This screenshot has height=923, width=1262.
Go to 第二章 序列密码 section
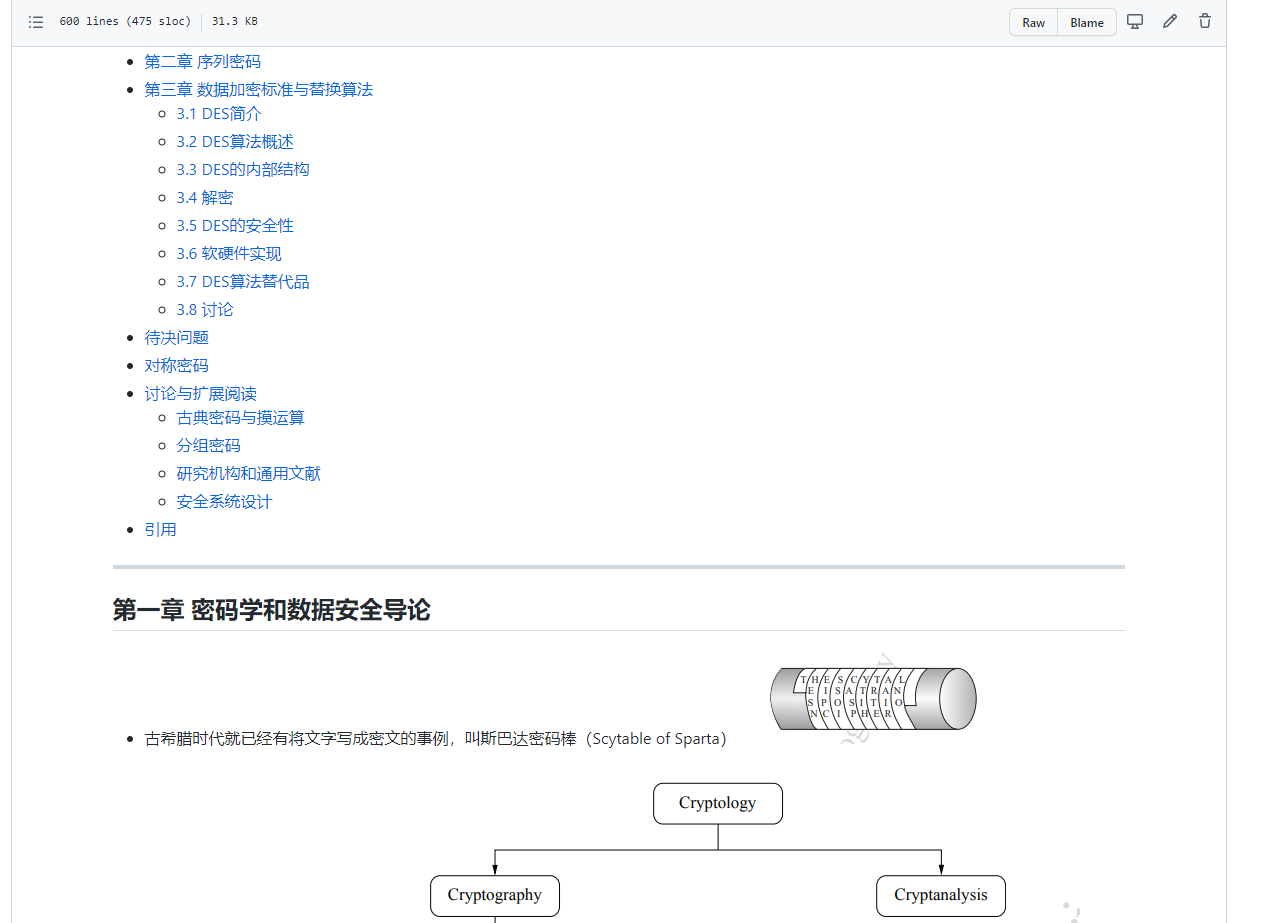pyautogui.click(x=202, y=62)
